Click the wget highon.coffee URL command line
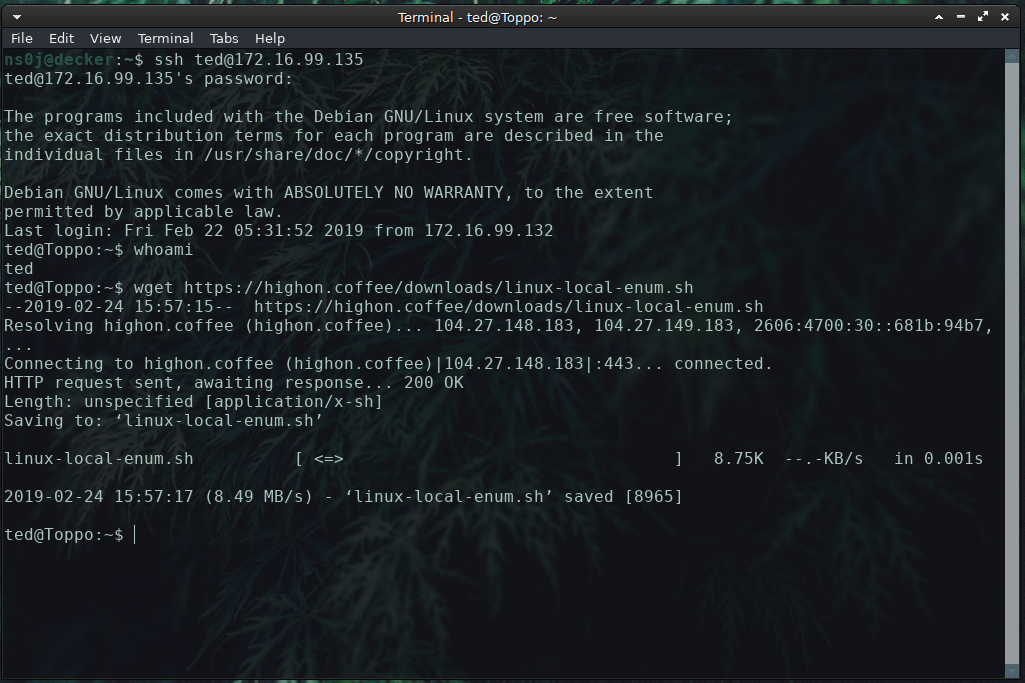 pyautogui.click(x=413, y=288)
